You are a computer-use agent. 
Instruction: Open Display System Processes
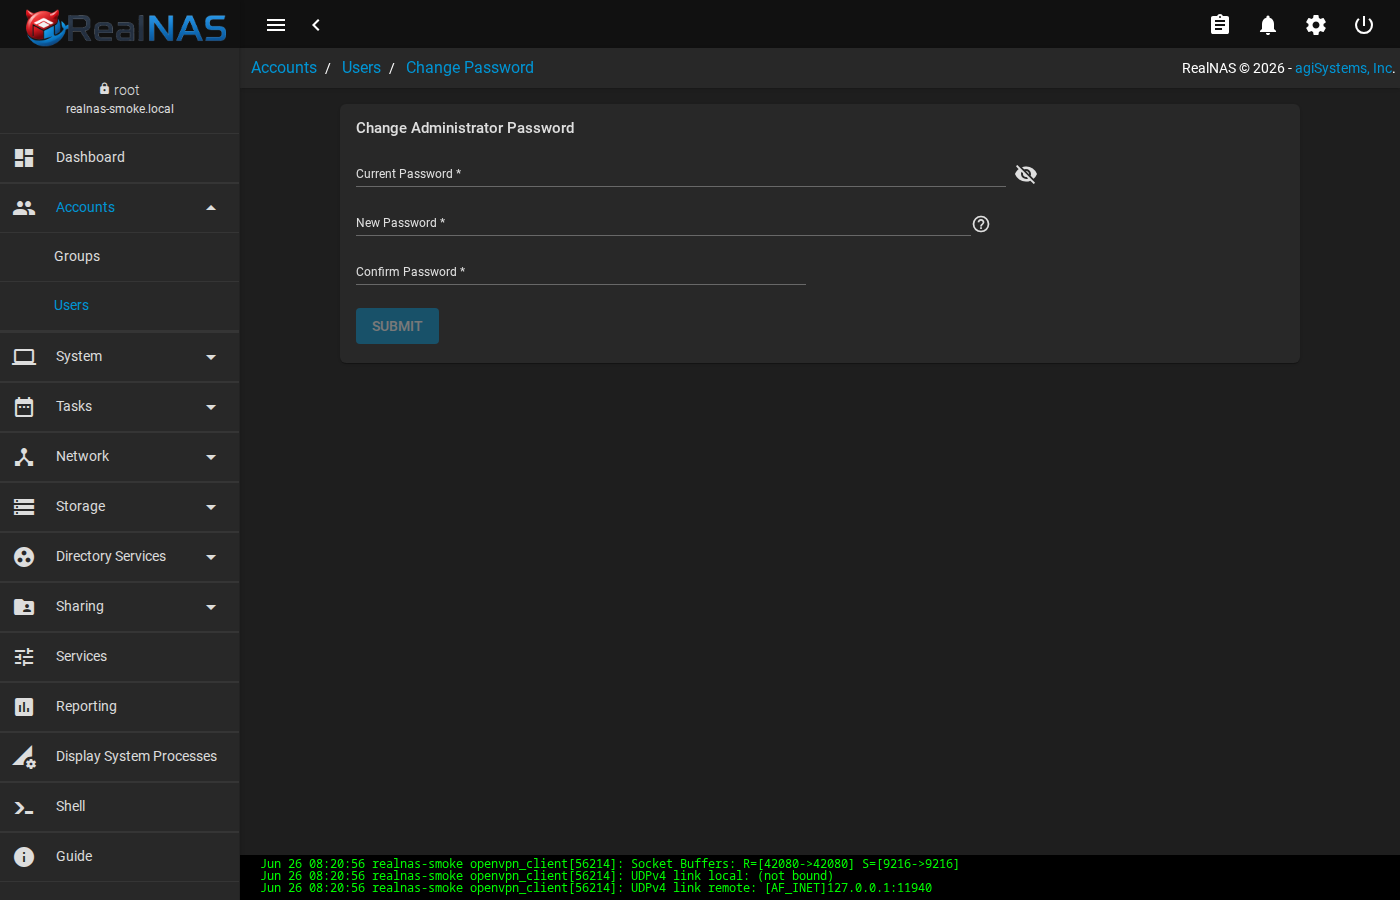pos(120,757)
